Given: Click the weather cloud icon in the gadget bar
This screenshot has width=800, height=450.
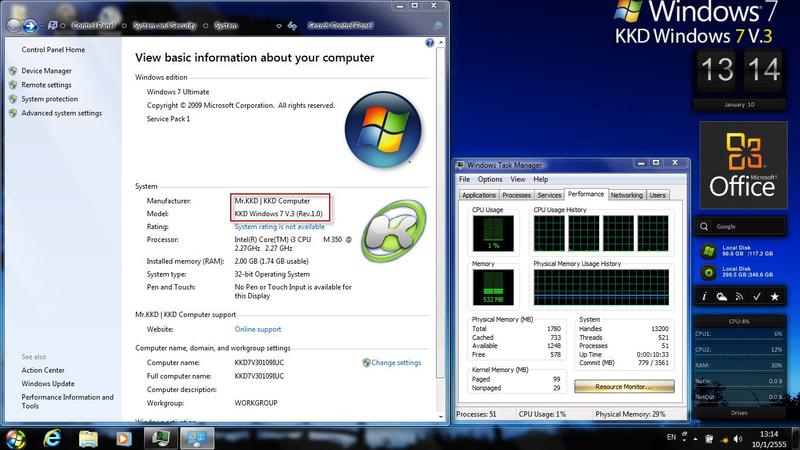Looking at the screenshot, I should pyautogui.click(x=721, y=296).
